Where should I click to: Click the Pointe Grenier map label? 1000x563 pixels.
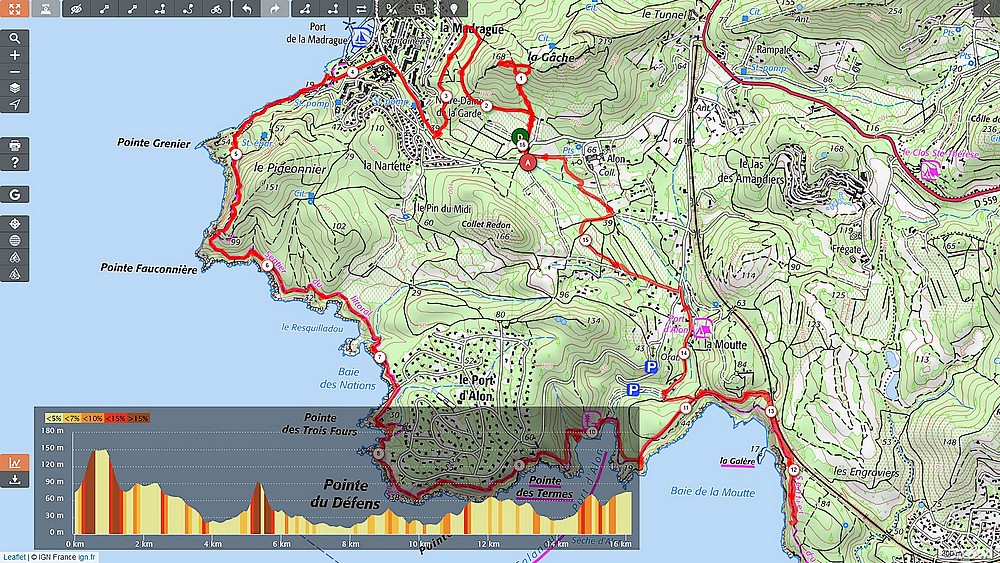tap(154, 143)
